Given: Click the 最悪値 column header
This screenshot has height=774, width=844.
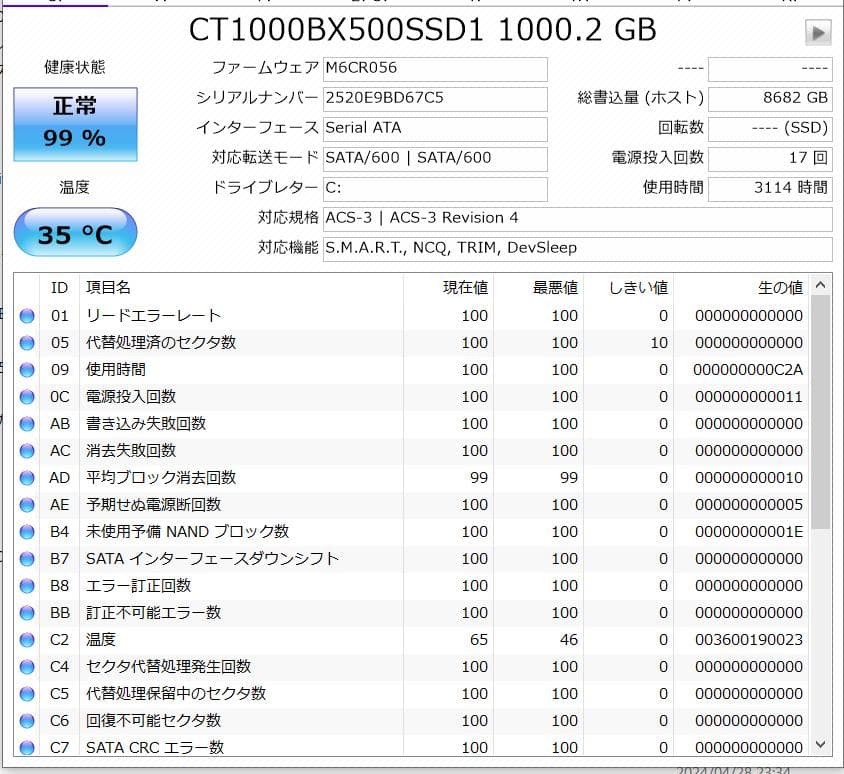Looking at the screenshot, I should pos(539,287).
